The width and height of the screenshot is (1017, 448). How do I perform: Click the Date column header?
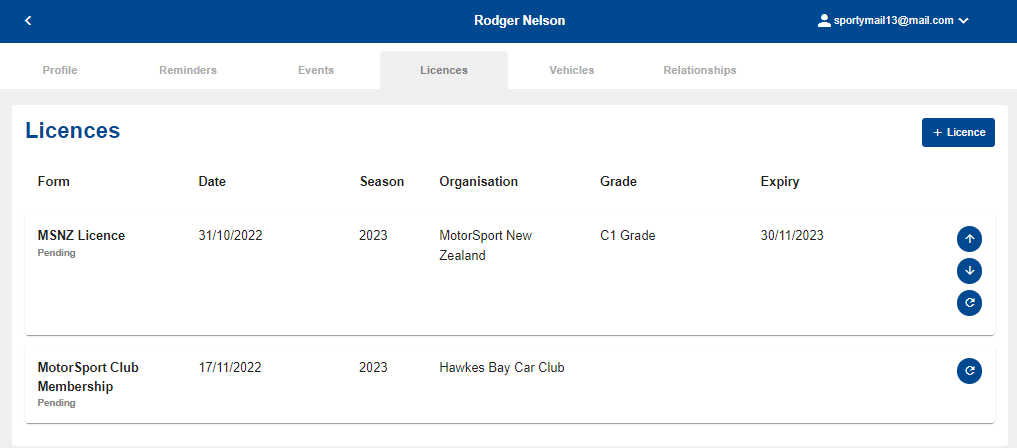[x=212, y=182]
